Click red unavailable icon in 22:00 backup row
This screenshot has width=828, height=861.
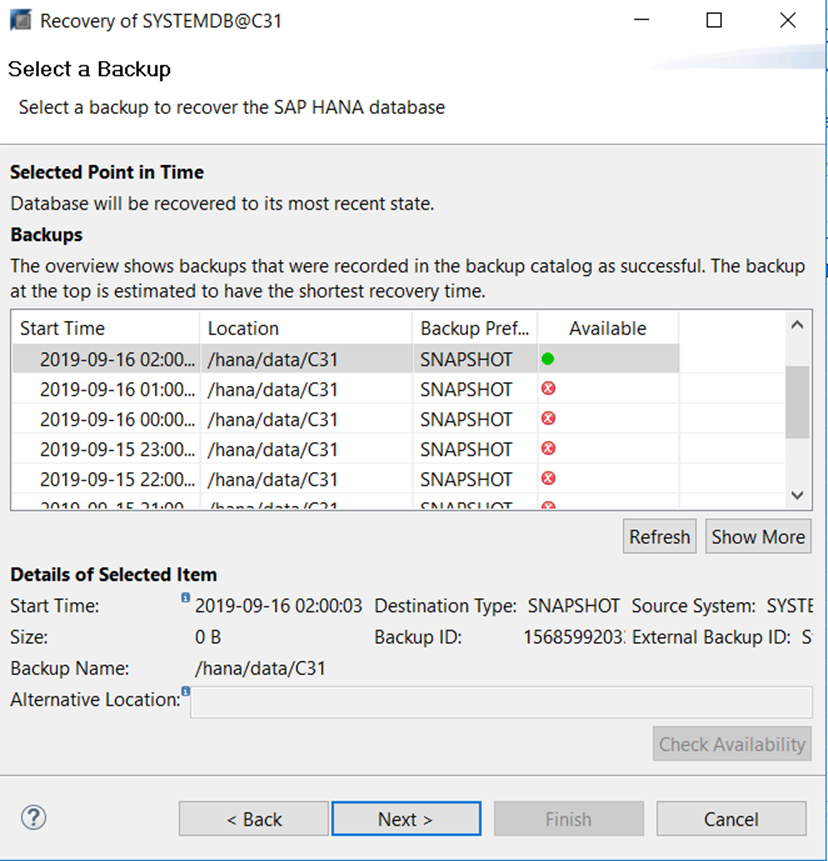[x=548, y=478]
